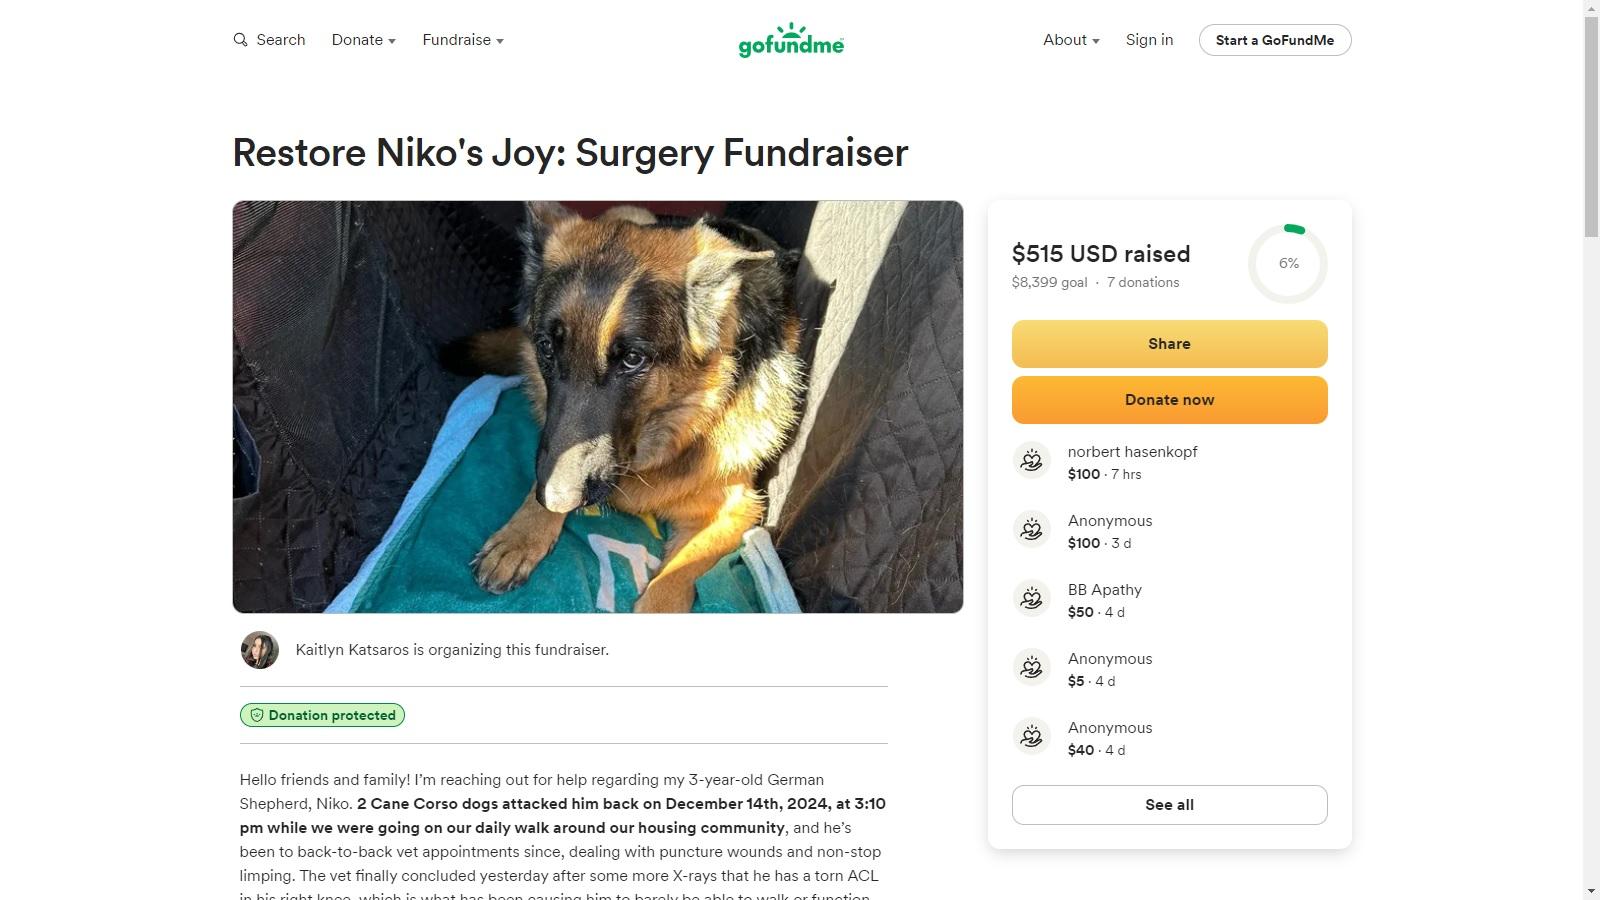Click the Sign in link

pyautogui.click(x=1149, y=40)
